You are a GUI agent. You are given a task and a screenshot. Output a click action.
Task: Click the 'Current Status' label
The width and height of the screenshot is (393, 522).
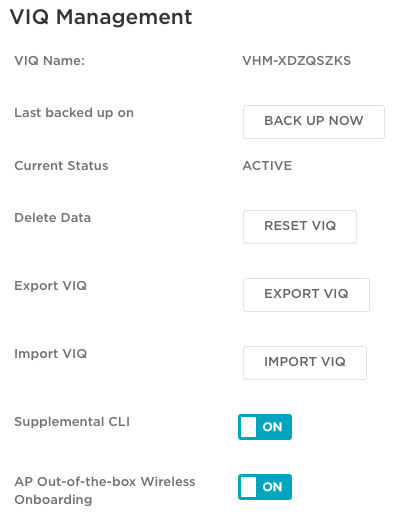[61, 166]
